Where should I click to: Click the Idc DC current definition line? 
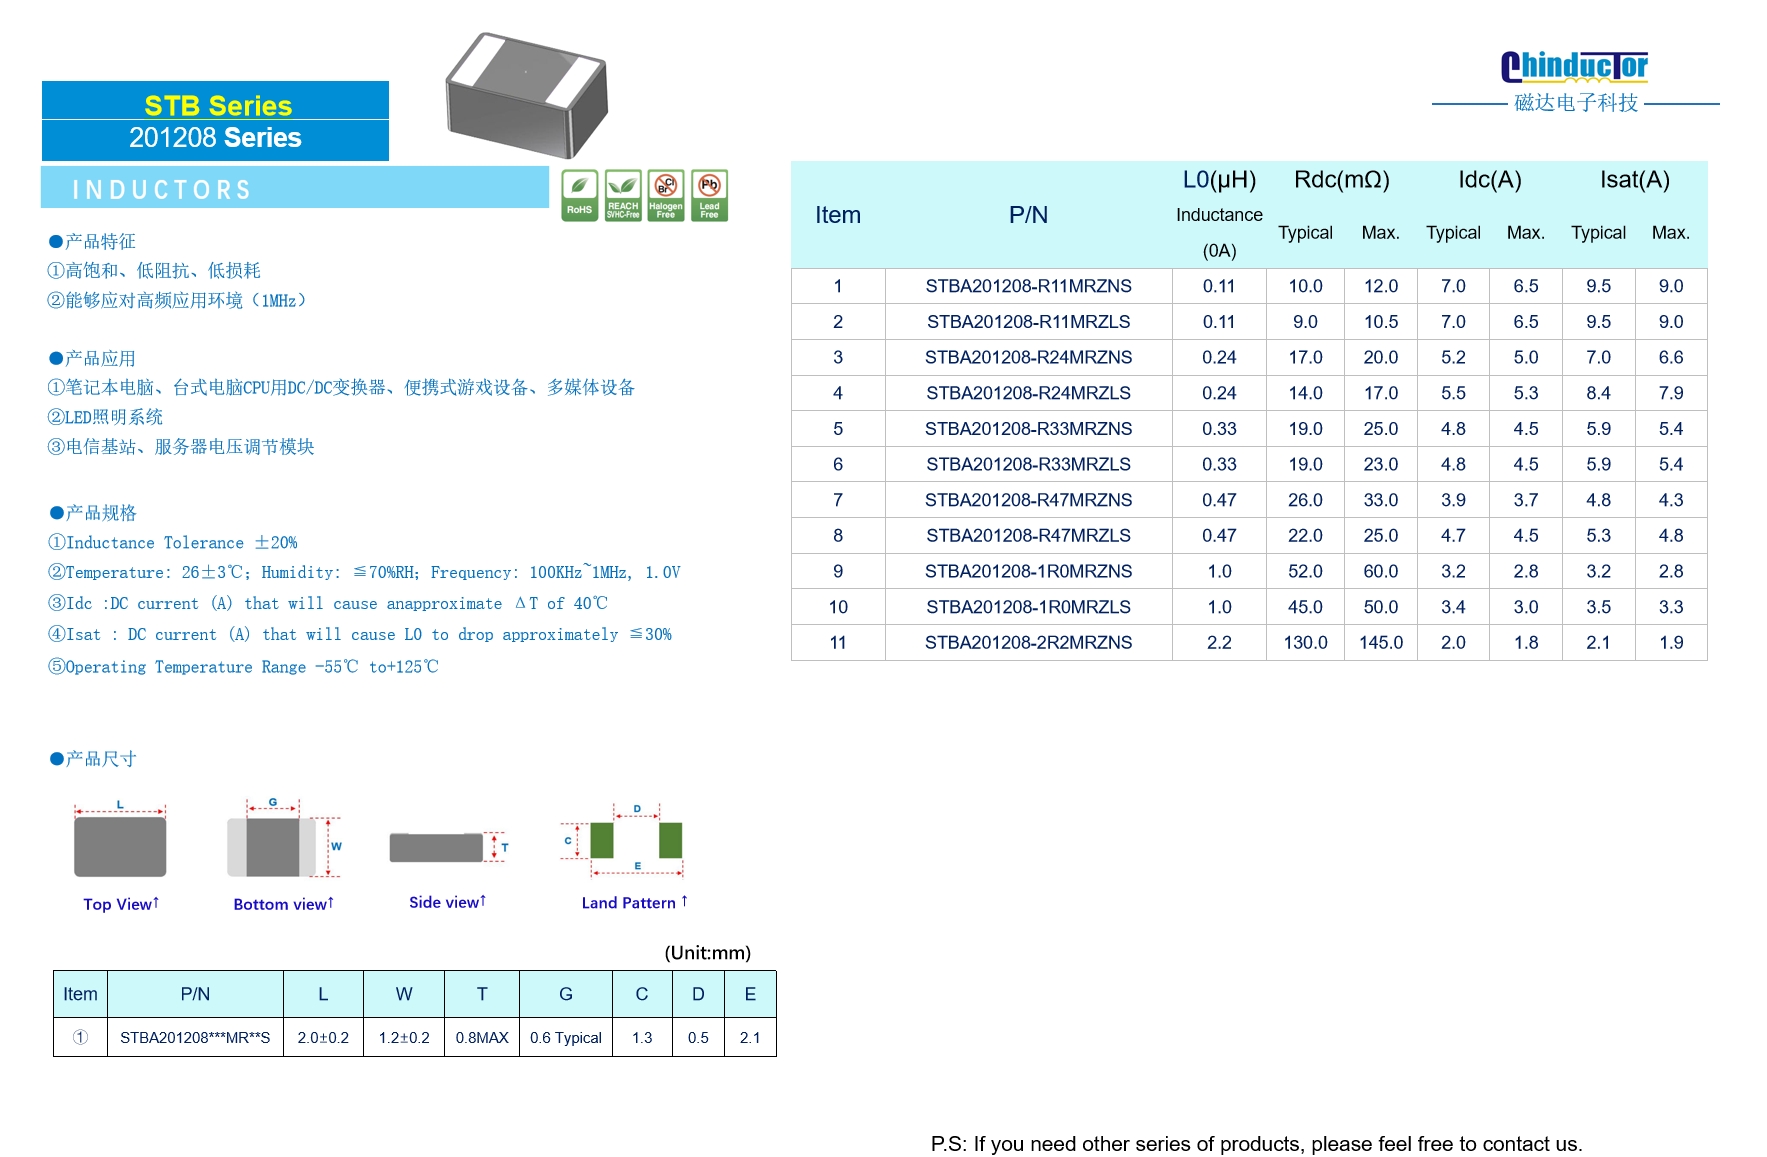pyautogui.click(x=328, y=604)
